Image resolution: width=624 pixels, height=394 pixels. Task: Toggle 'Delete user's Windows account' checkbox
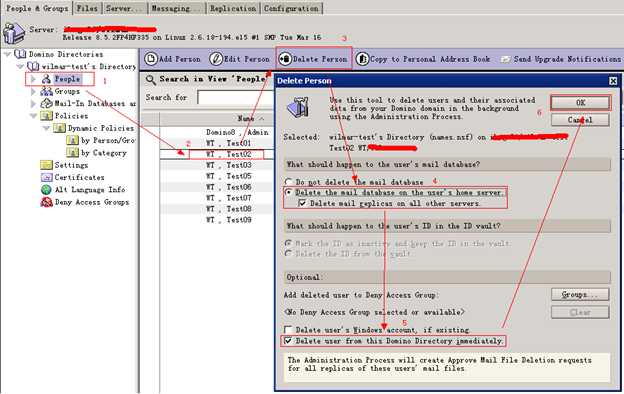(288, 330)
